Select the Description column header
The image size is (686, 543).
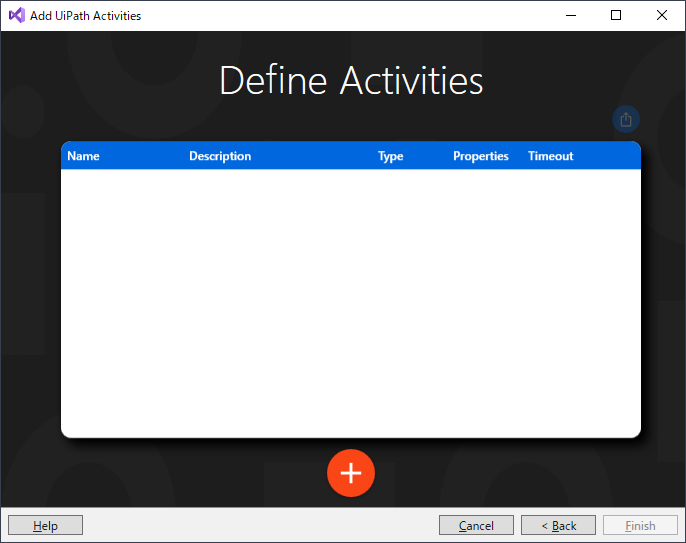coord(220,156)
